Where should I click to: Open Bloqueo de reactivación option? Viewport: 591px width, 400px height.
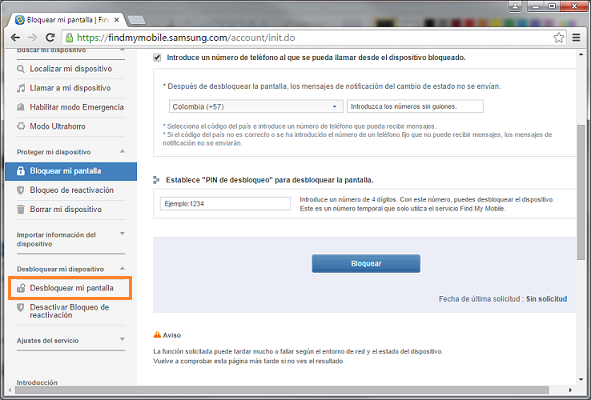coord(71,190)
